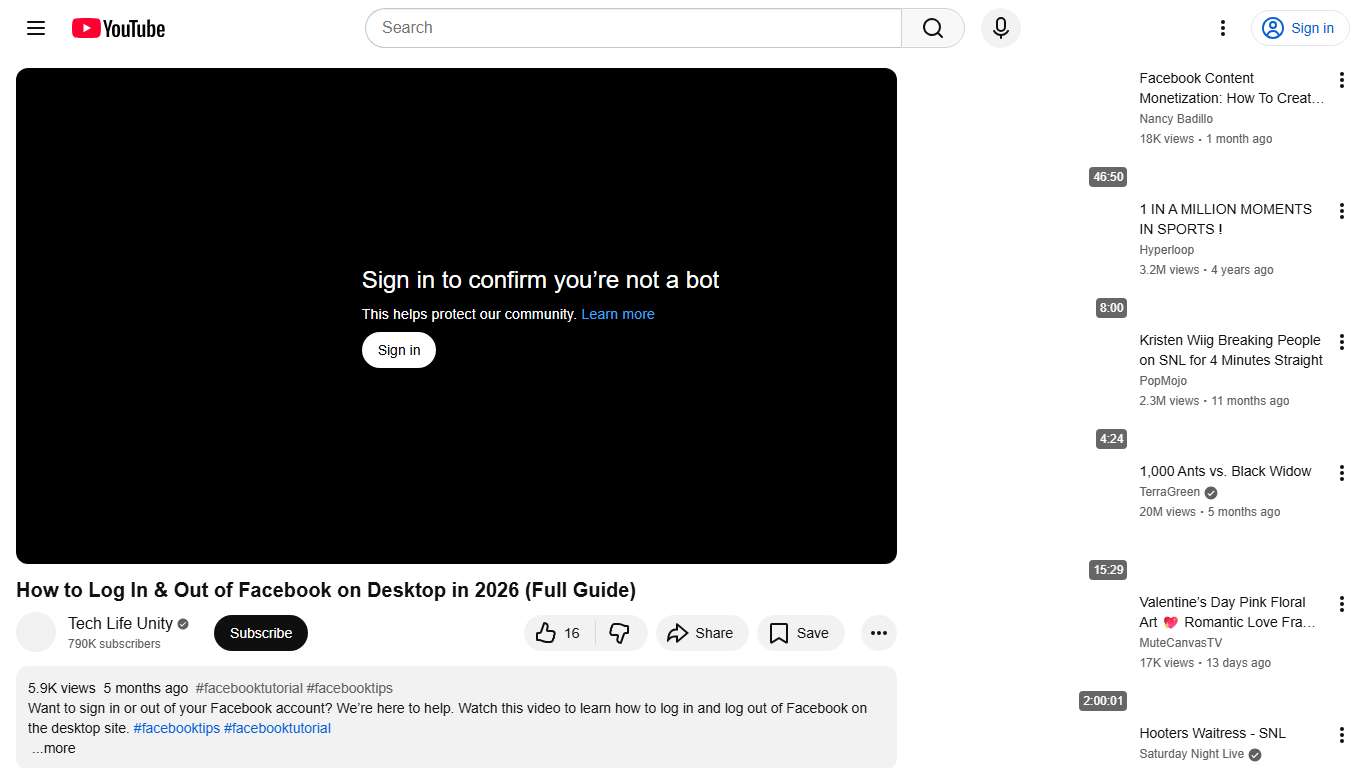Viewport: 1366px width, 768px height.
Task: Expand the description with ...more
Action: tap(53, 748)
